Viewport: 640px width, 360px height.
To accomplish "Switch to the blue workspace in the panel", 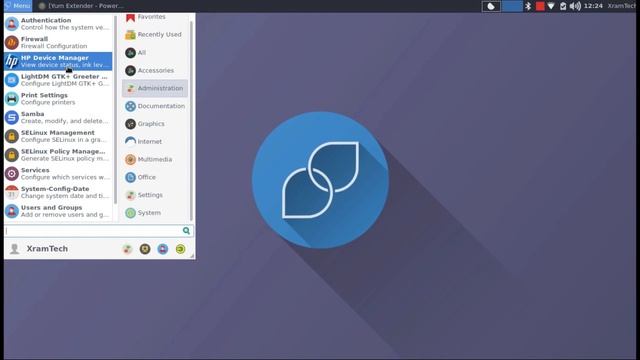I will coord(512,6).
